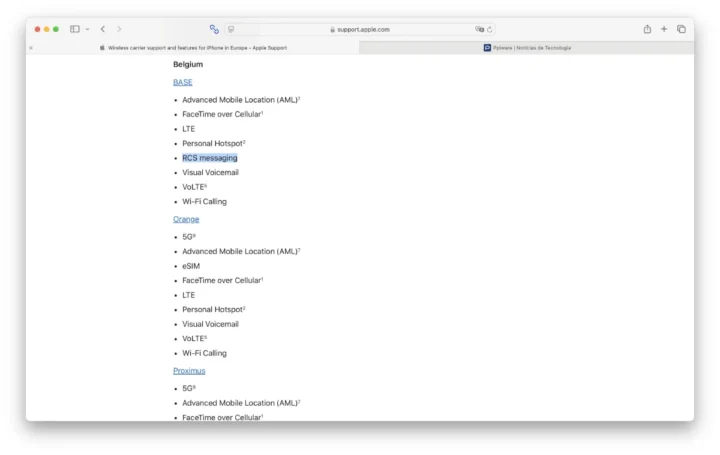720x455 pixels.
Task: Open the BASE carrier link
Action: coord(183,82)
